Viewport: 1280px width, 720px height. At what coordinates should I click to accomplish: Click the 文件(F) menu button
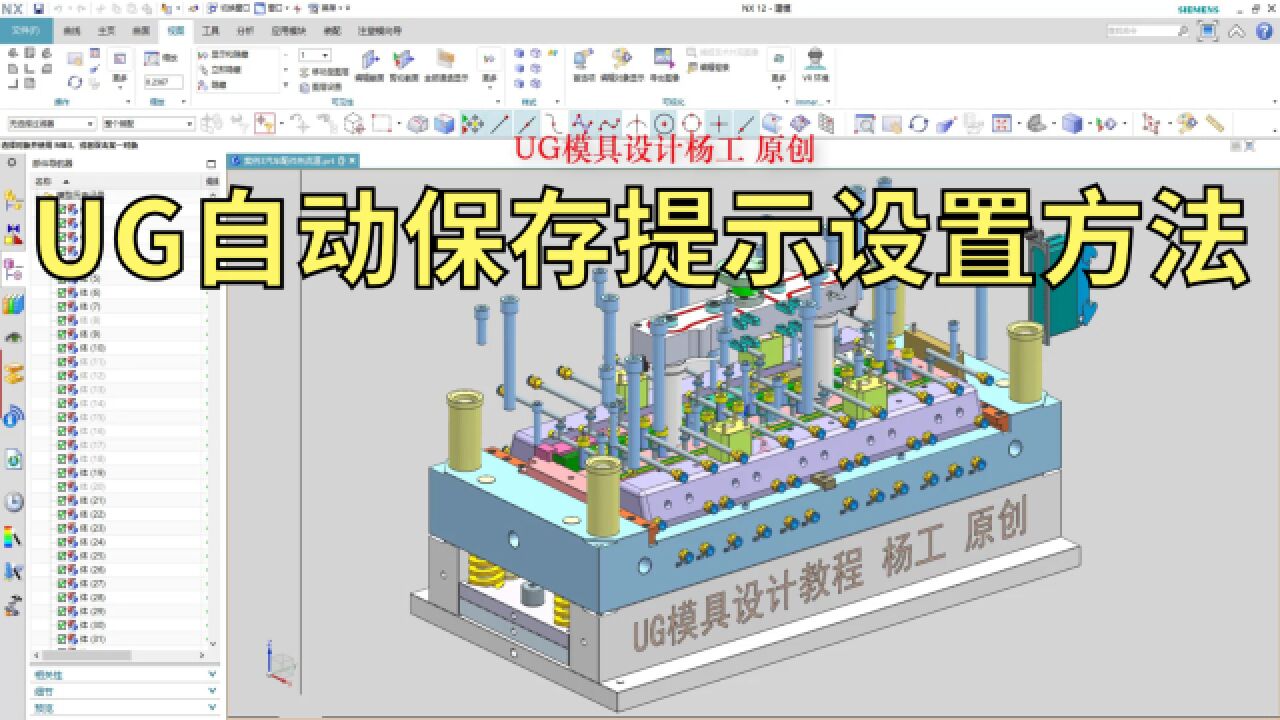coord(24,31)
